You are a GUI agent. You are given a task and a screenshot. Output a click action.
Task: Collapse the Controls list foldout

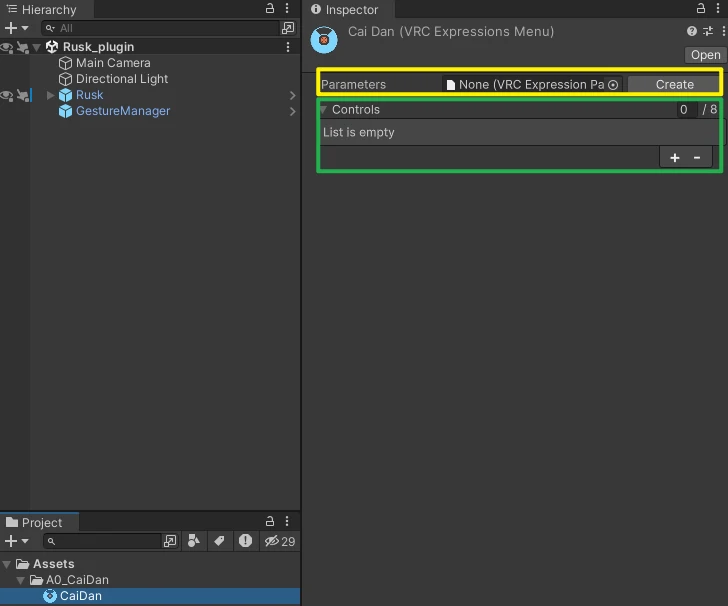[x=324, y=110]
